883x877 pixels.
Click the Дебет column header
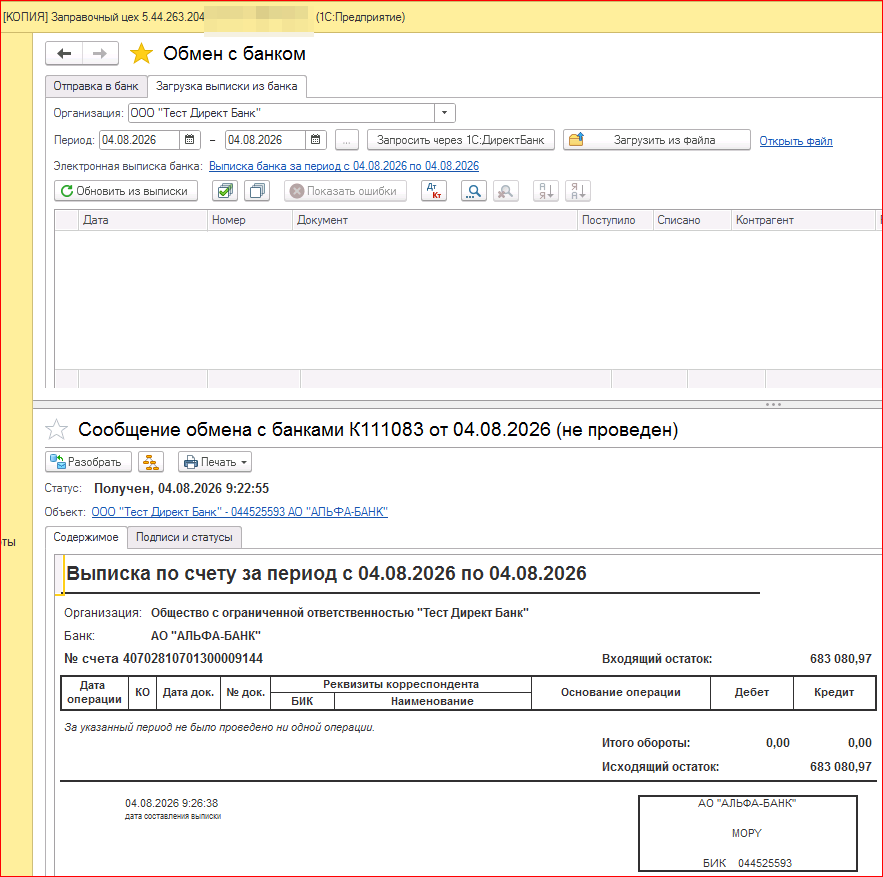[752, 693]
